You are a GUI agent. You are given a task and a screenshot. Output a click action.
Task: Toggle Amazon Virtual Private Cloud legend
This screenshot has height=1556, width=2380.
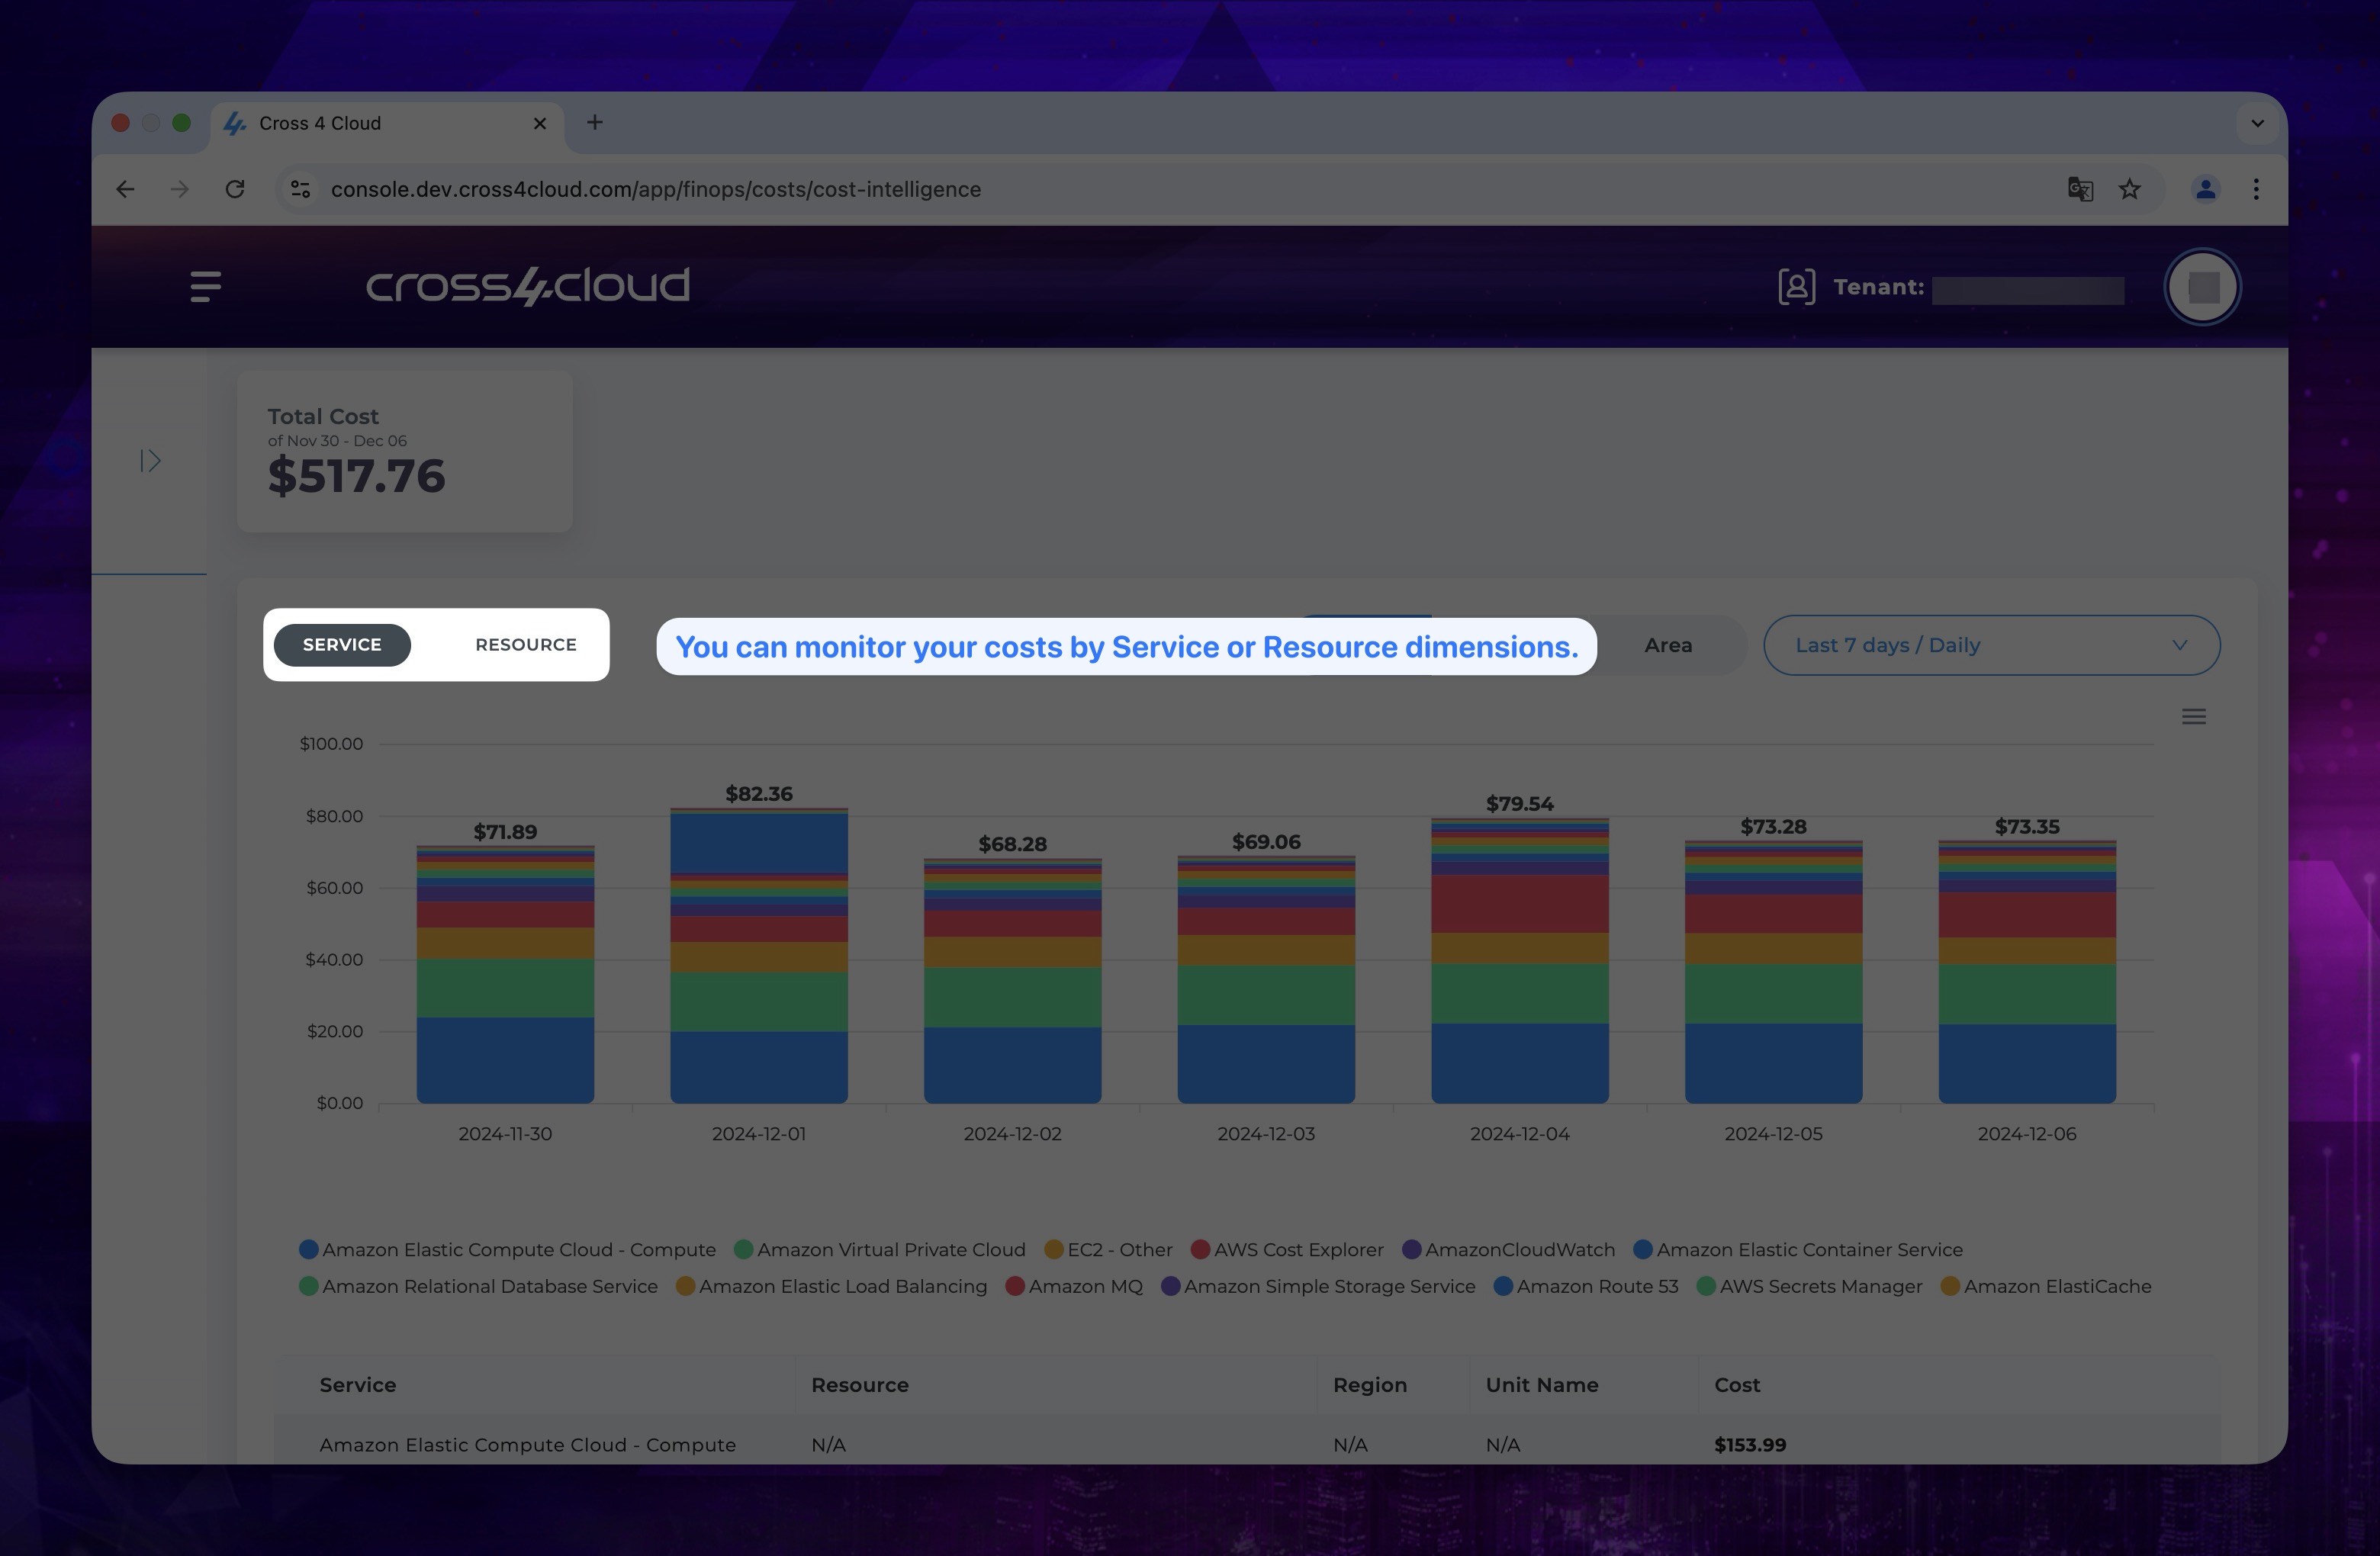880,1250
